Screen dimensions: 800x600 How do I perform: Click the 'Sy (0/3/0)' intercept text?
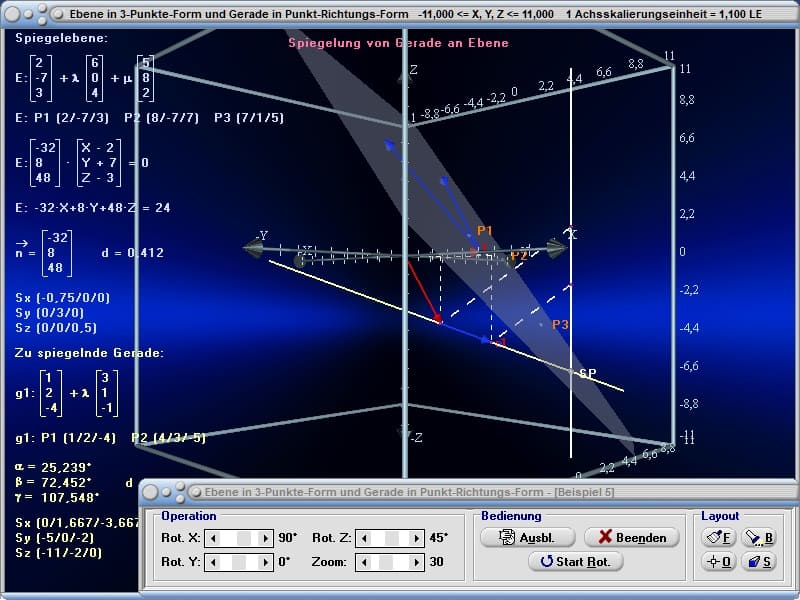point(49,312)
